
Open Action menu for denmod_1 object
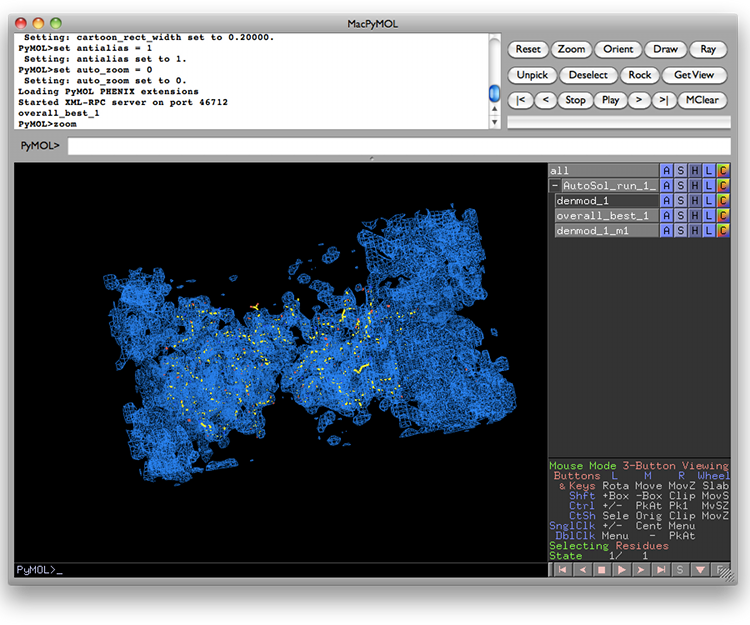(667, 201)
